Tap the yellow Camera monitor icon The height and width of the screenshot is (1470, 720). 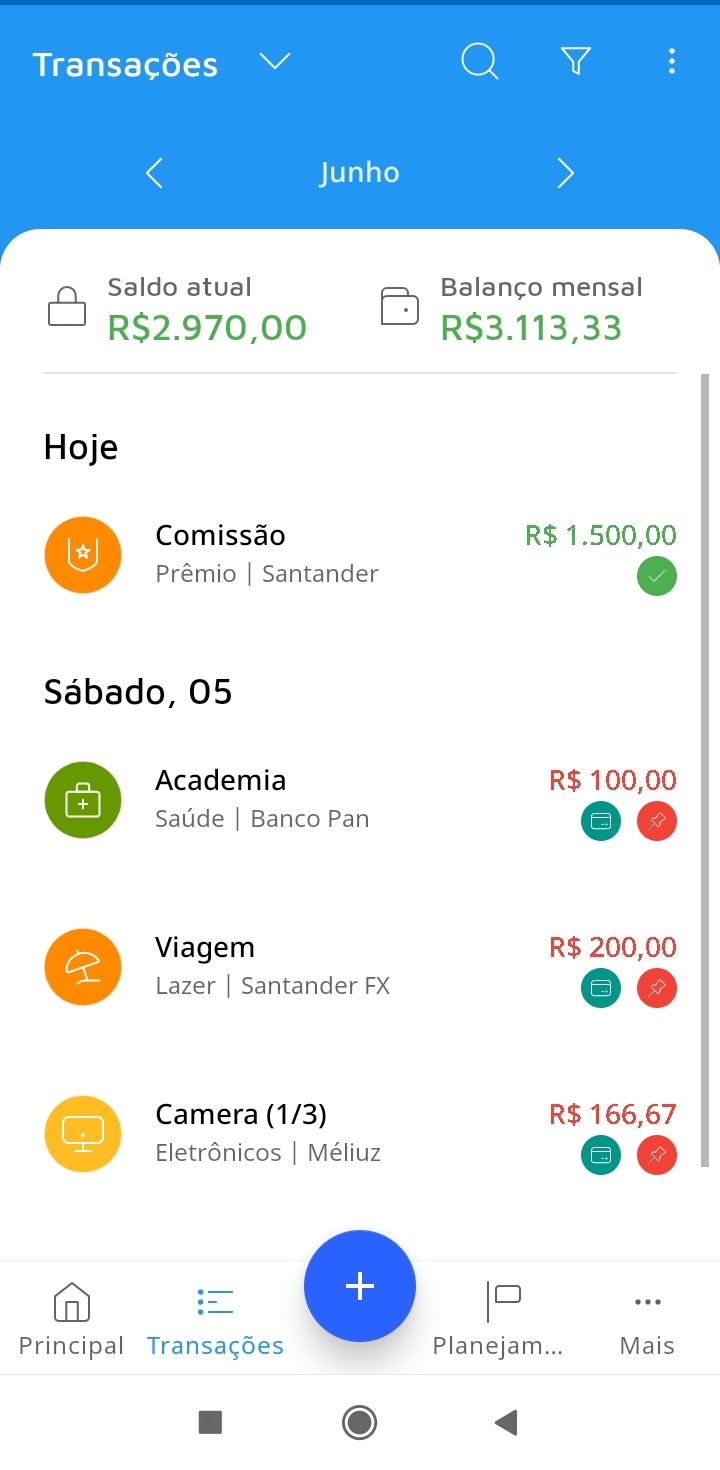83,1134
